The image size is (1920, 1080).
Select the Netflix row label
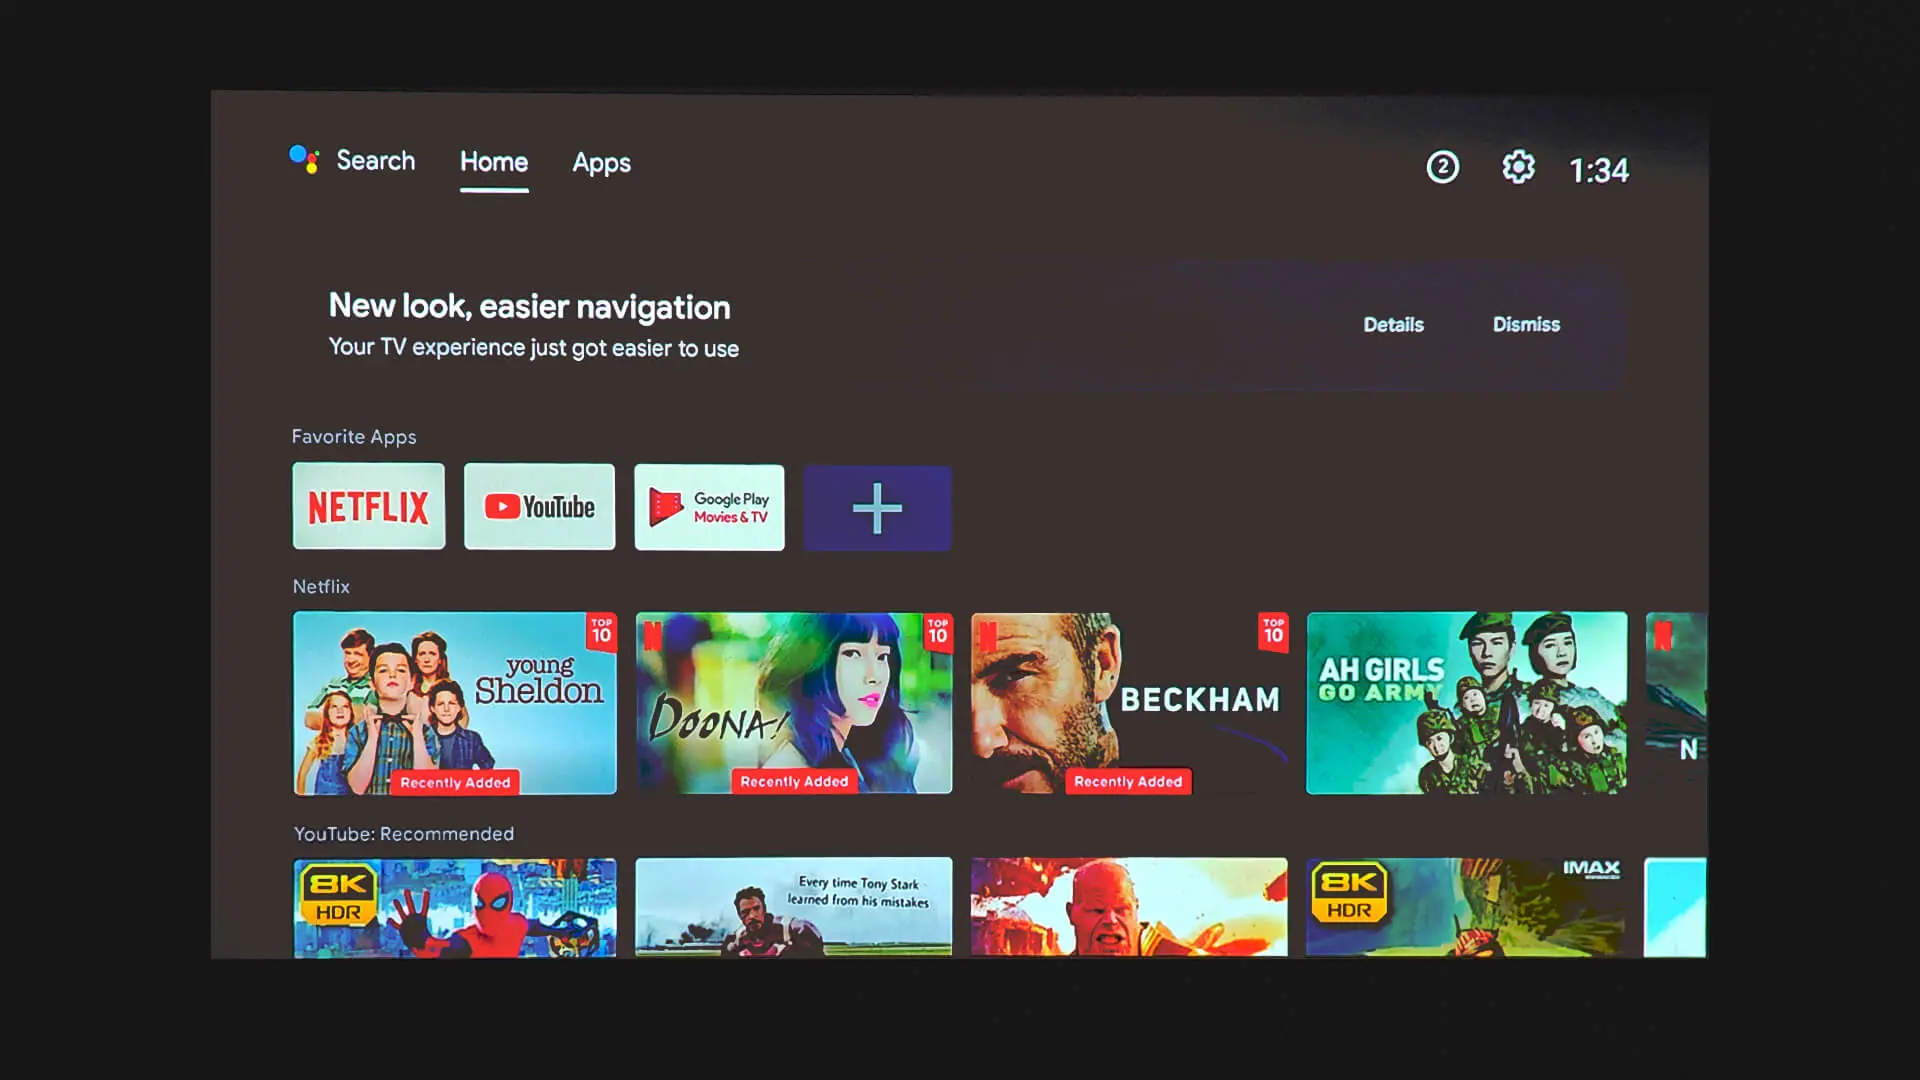(321, 587)
